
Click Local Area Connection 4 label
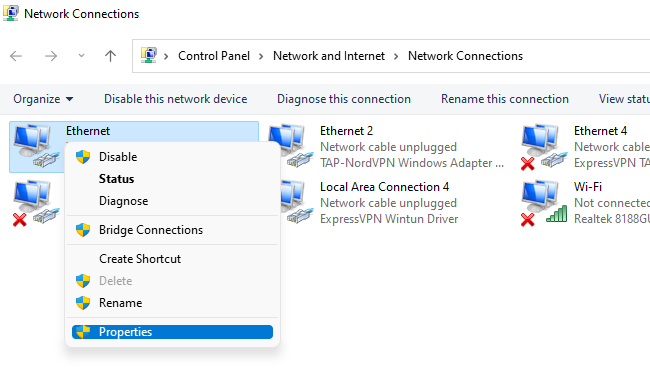pyautogui.click(x=384, y=187)
